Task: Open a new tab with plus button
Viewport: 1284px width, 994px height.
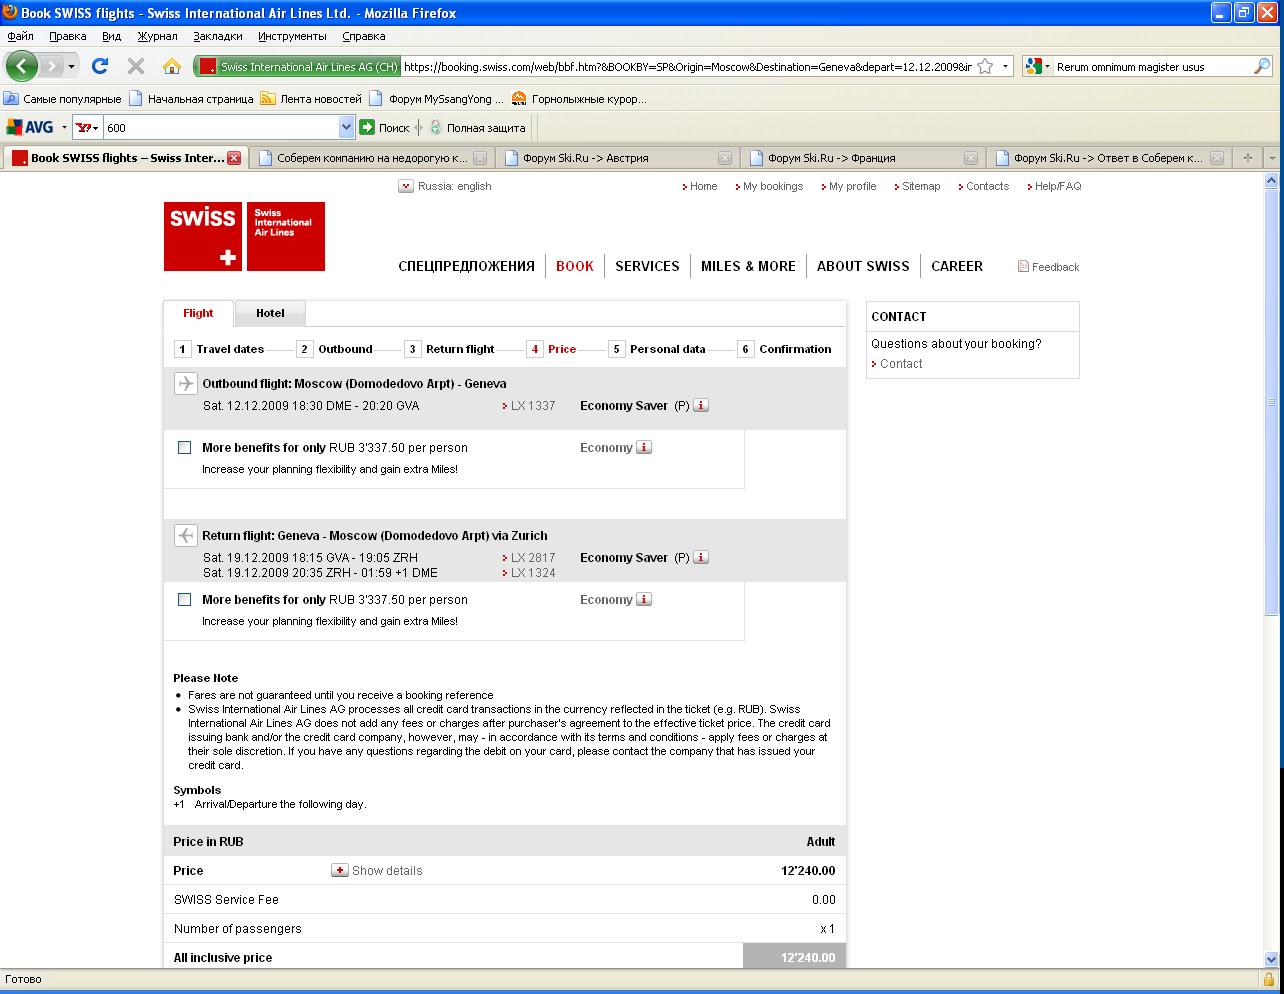Action: [1247, 158]
